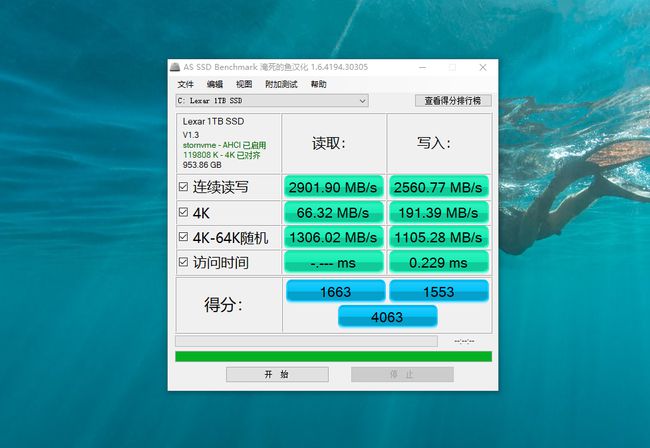Click the 953.86 GB capacity text
This screenshot has width=650, height=448.
(x=202, y=165)
